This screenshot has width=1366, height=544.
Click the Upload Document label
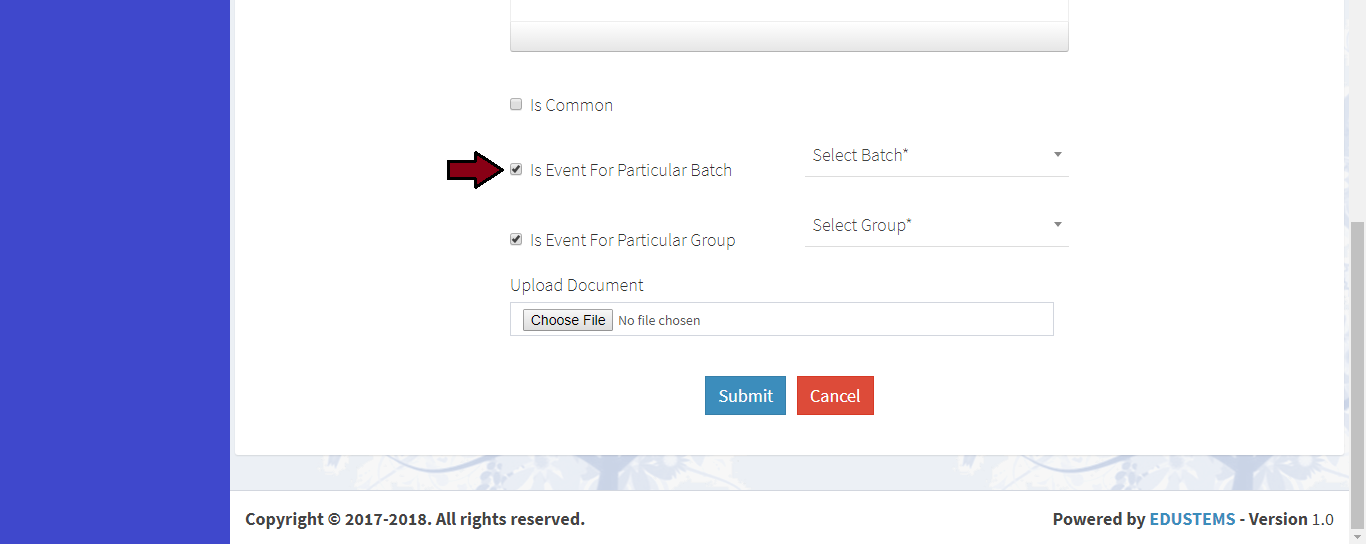tap(577, 285)
